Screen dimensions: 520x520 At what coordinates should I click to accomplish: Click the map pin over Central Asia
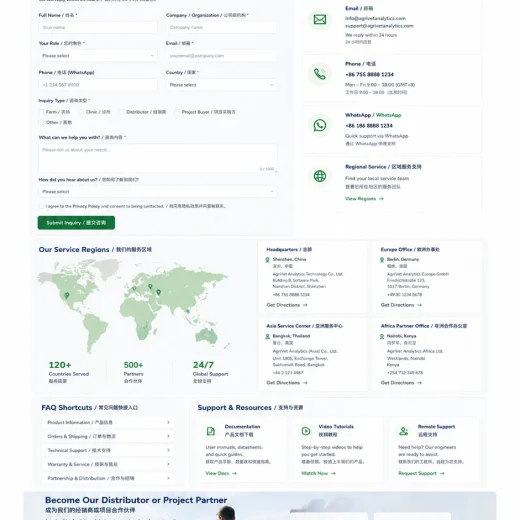158,292
